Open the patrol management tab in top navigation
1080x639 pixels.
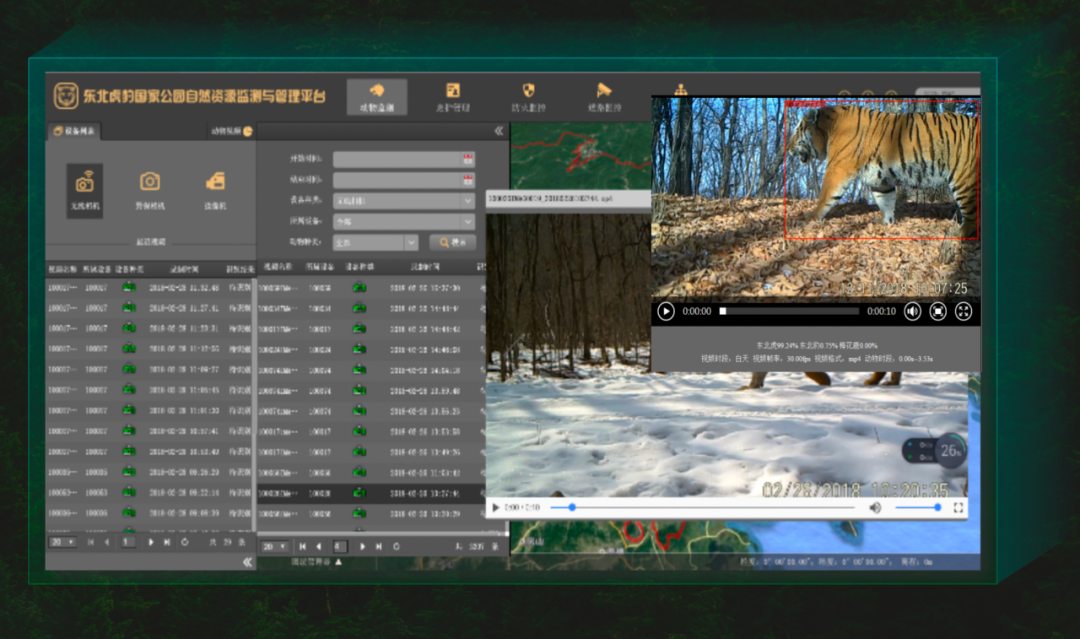(453, 97)
